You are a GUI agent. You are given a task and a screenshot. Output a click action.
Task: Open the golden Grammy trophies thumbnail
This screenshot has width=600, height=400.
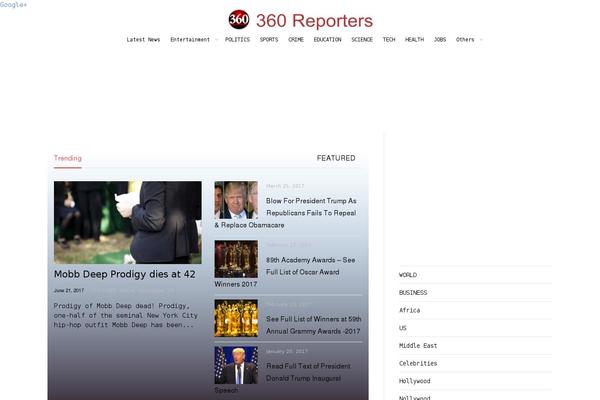coord(236,318)
